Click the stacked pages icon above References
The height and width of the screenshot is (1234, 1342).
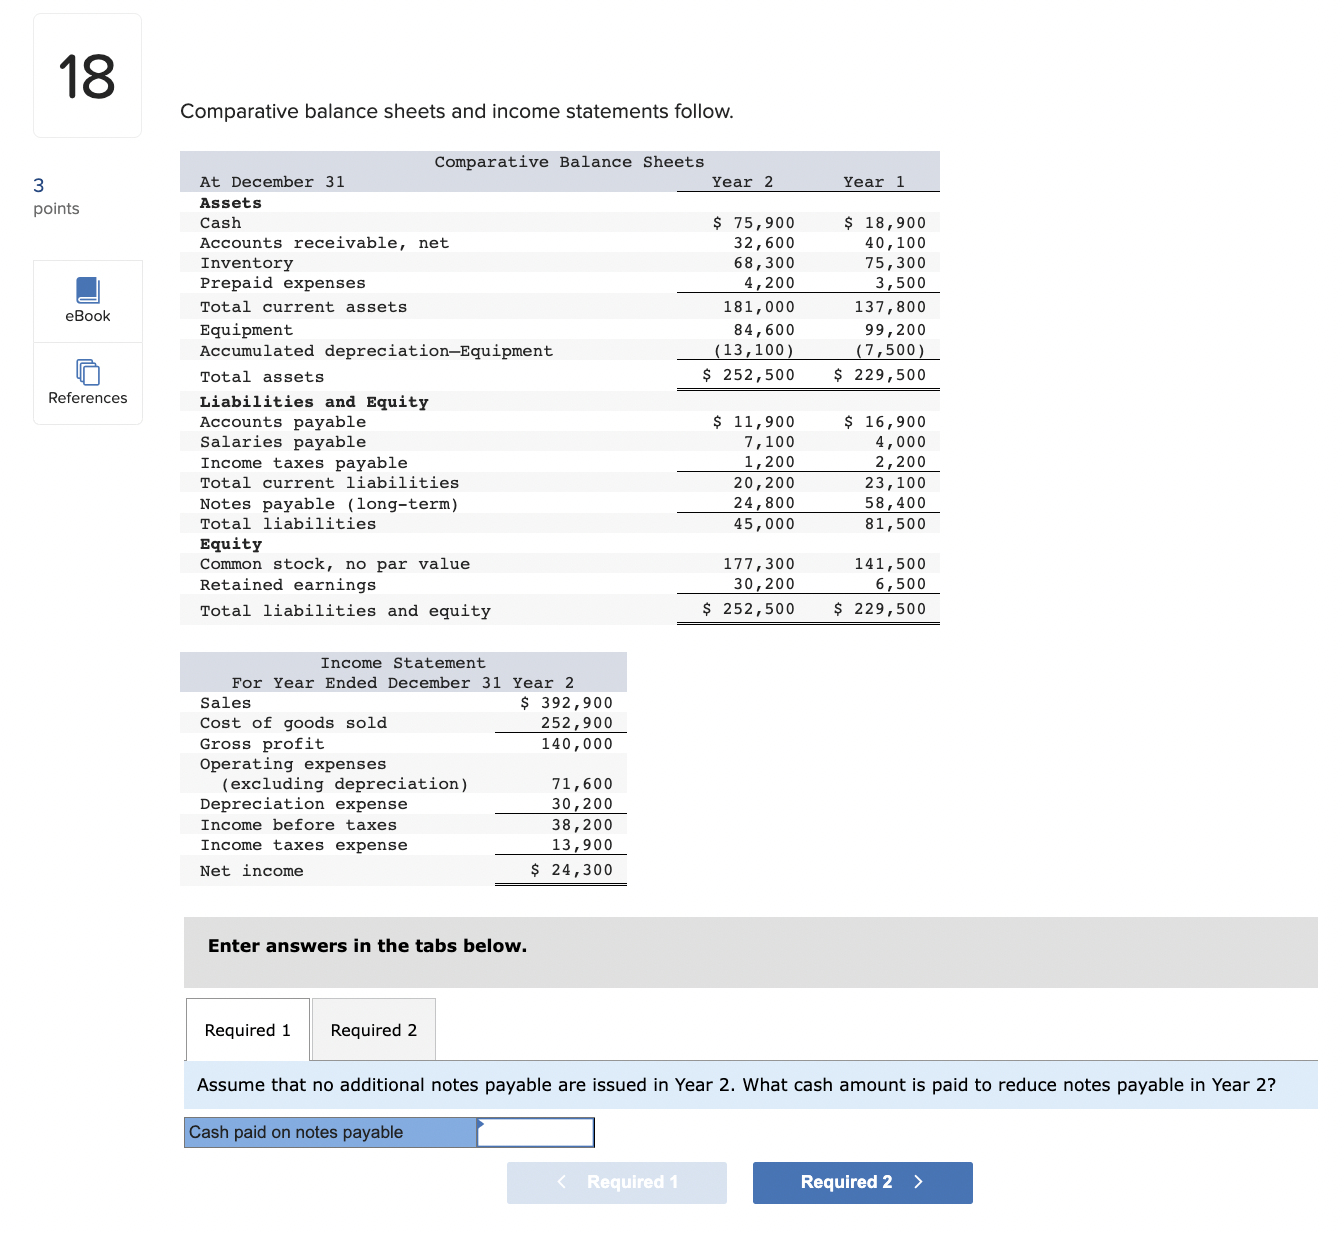87,371
